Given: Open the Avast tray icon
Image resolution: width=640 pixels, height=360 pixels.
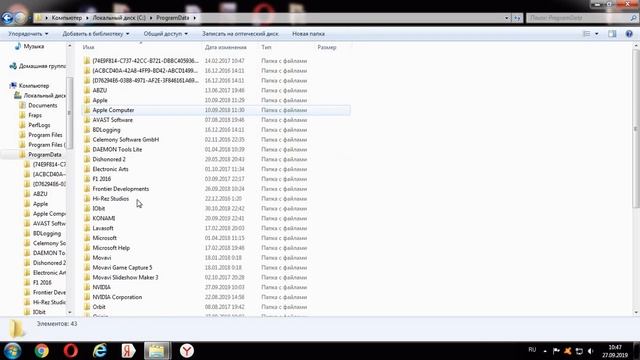Looking at the screenshot, I should [x=567, y=351].
